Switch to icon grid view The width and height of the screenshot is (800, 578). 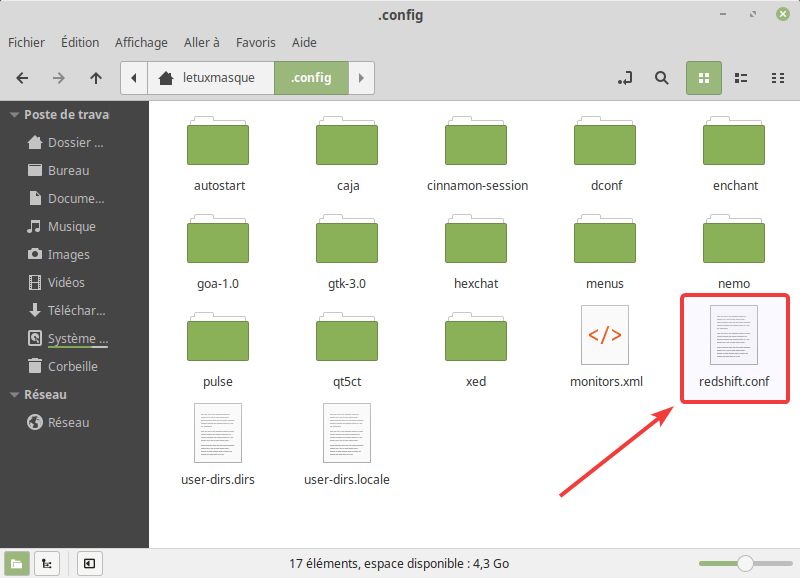coord(703,77)
